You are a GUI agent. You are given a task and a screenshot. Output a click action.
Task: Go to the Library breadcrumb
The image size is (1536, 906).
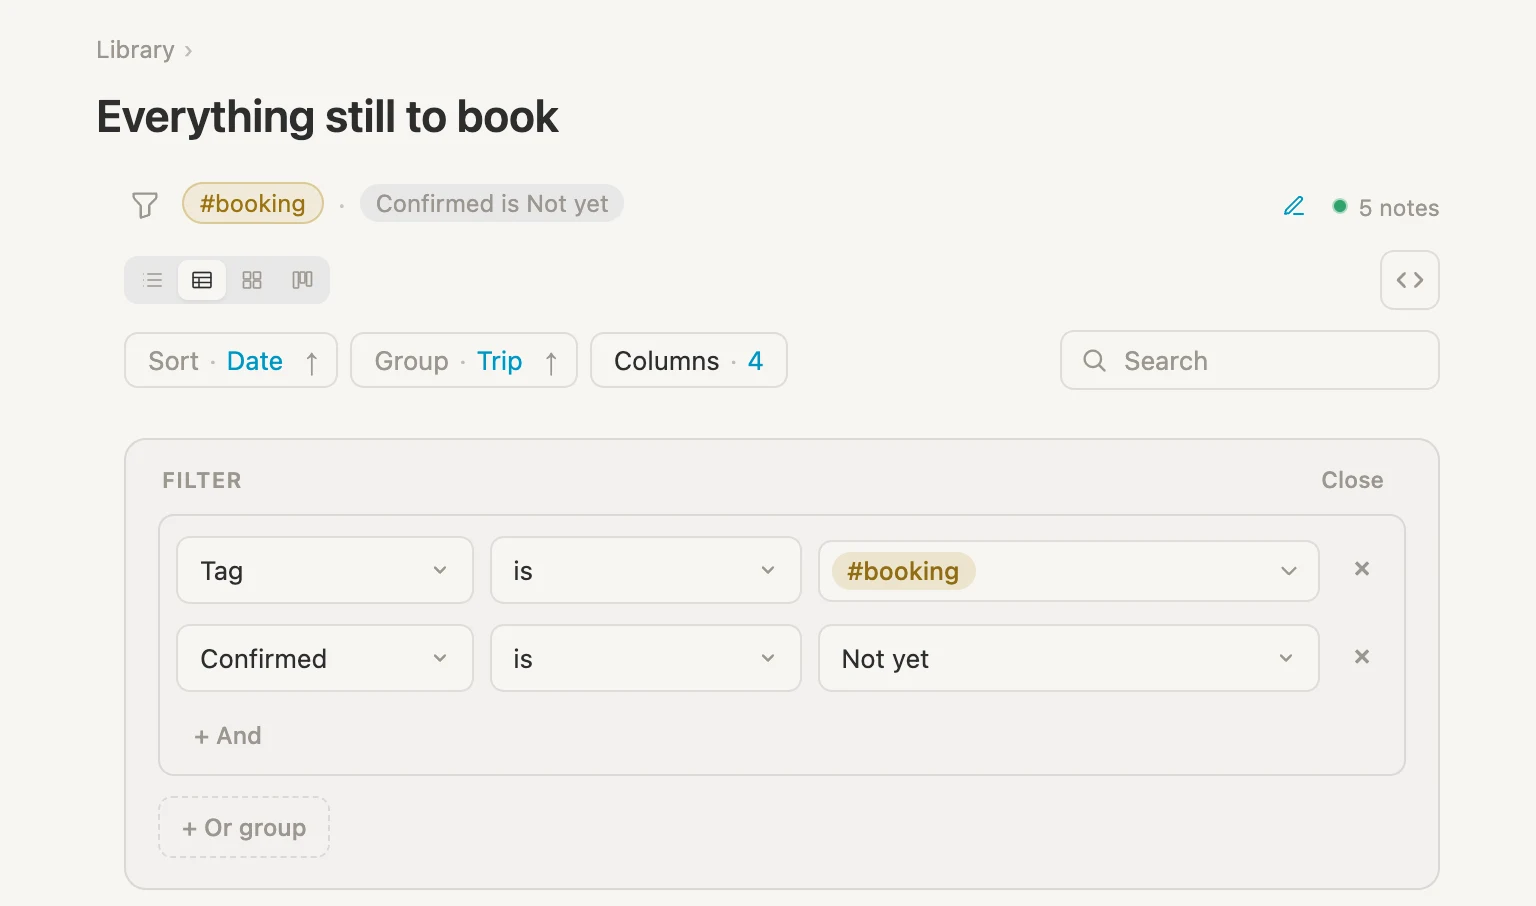[135, 50]
